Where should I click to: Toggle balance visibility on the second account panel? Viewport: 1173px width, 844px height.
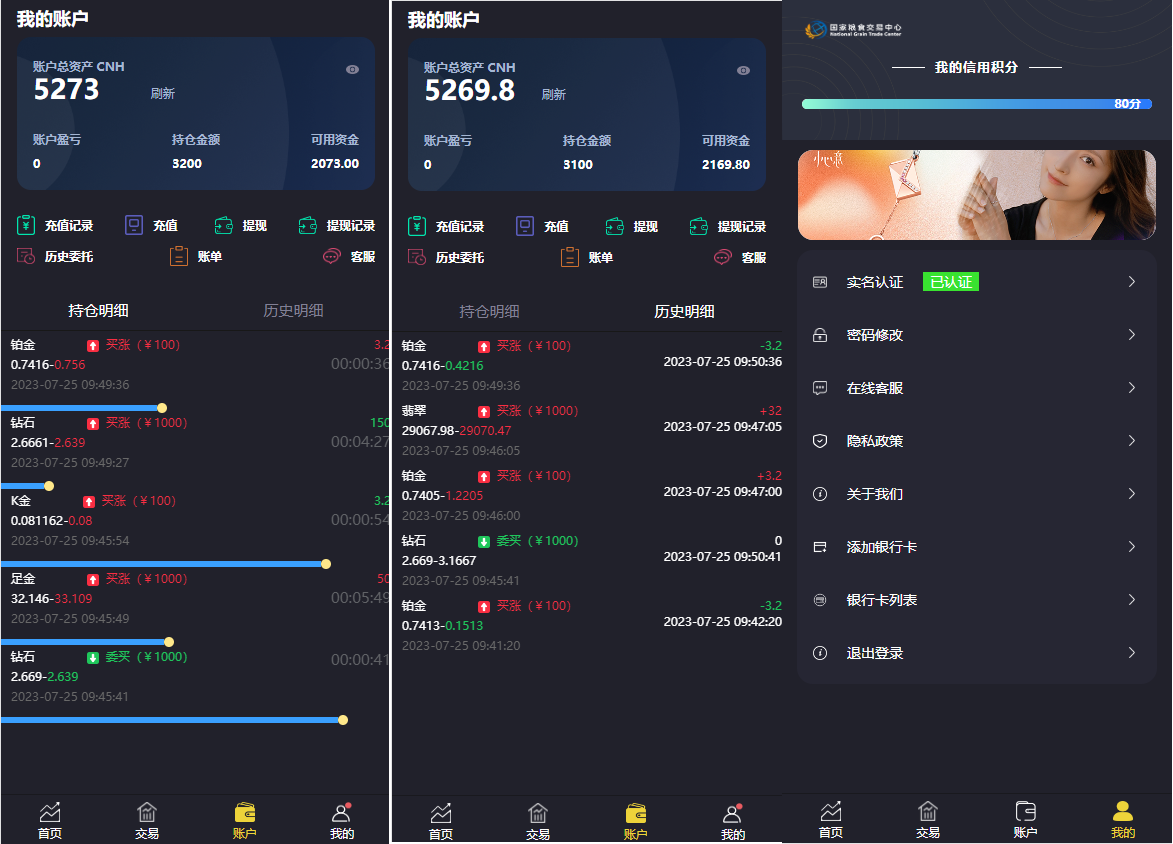coord(742,70)
